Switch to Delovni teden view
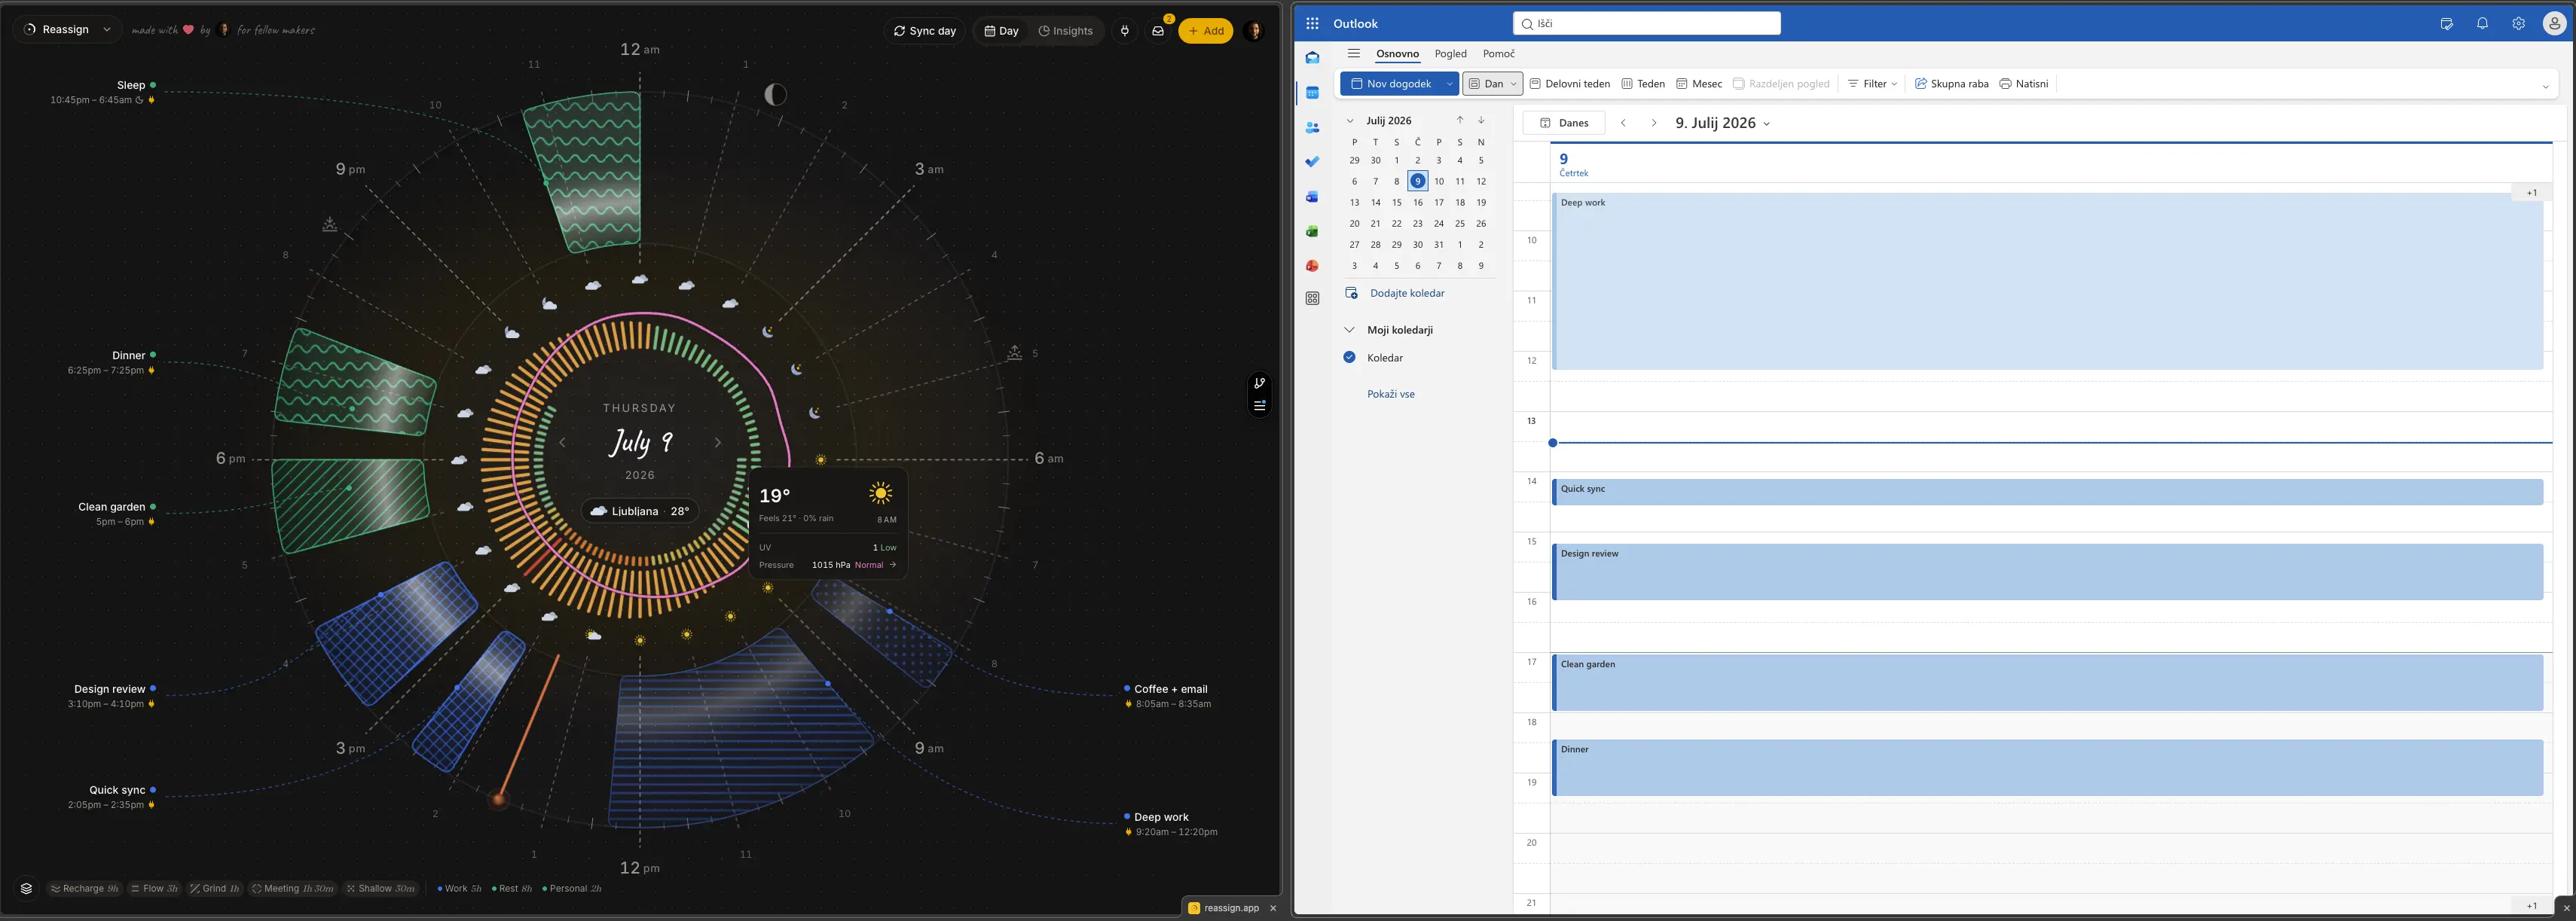This screenshot has width=2576, height=921. coord(1569,84)
